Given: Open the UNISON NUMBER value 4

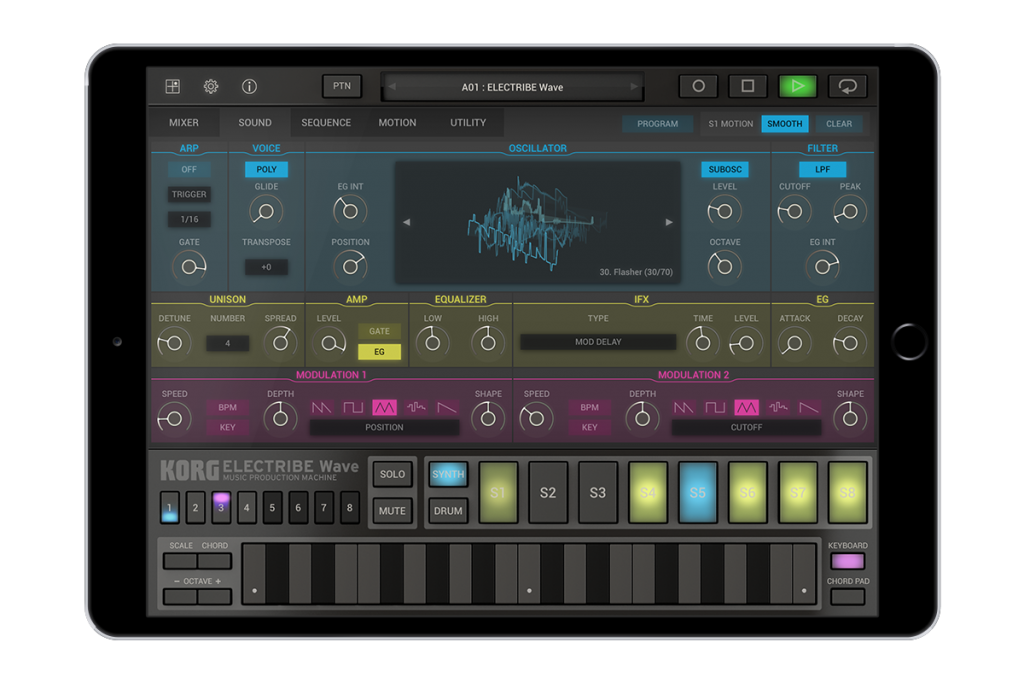Looking at the screenshot, I should pyautogui.click(x=227, y=343).
